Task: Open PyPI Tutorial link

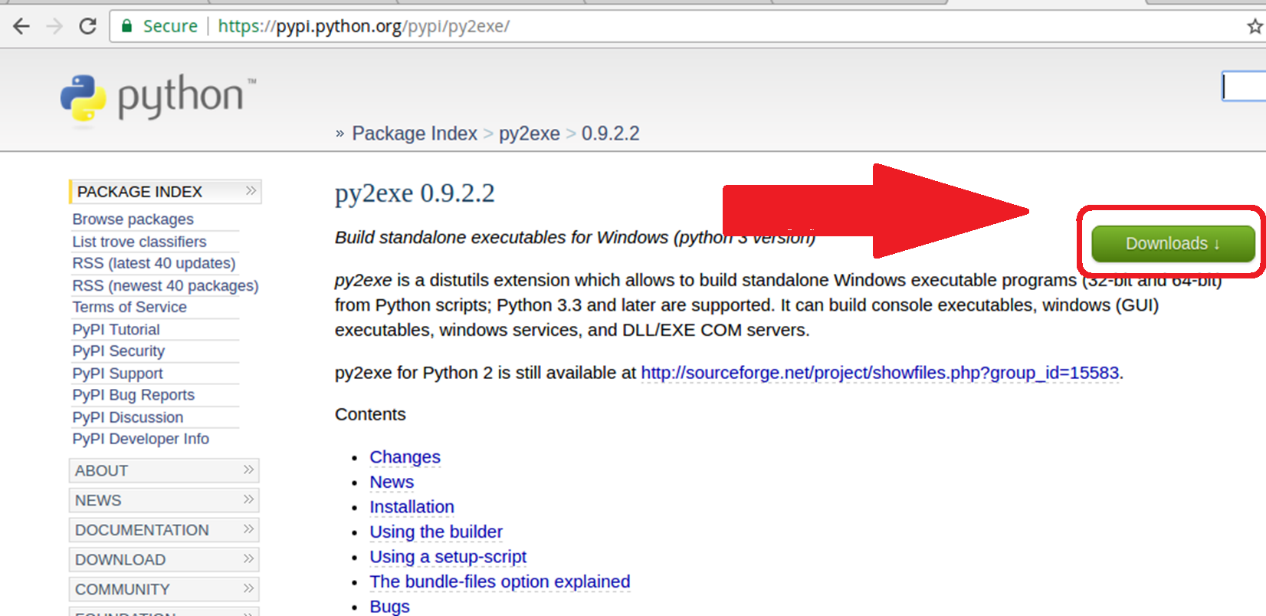Action: [x=116, y=329]
